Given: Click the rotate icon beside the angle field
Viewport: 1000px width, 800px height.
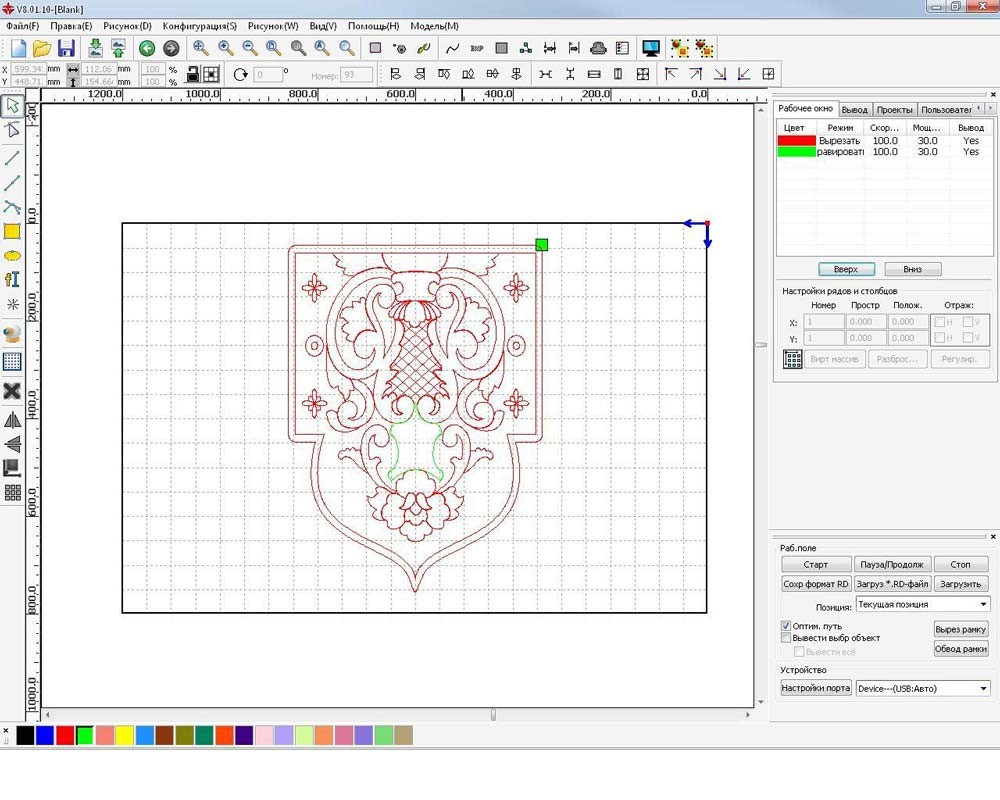Looking at the screenshot, I should tap(240, 75).
